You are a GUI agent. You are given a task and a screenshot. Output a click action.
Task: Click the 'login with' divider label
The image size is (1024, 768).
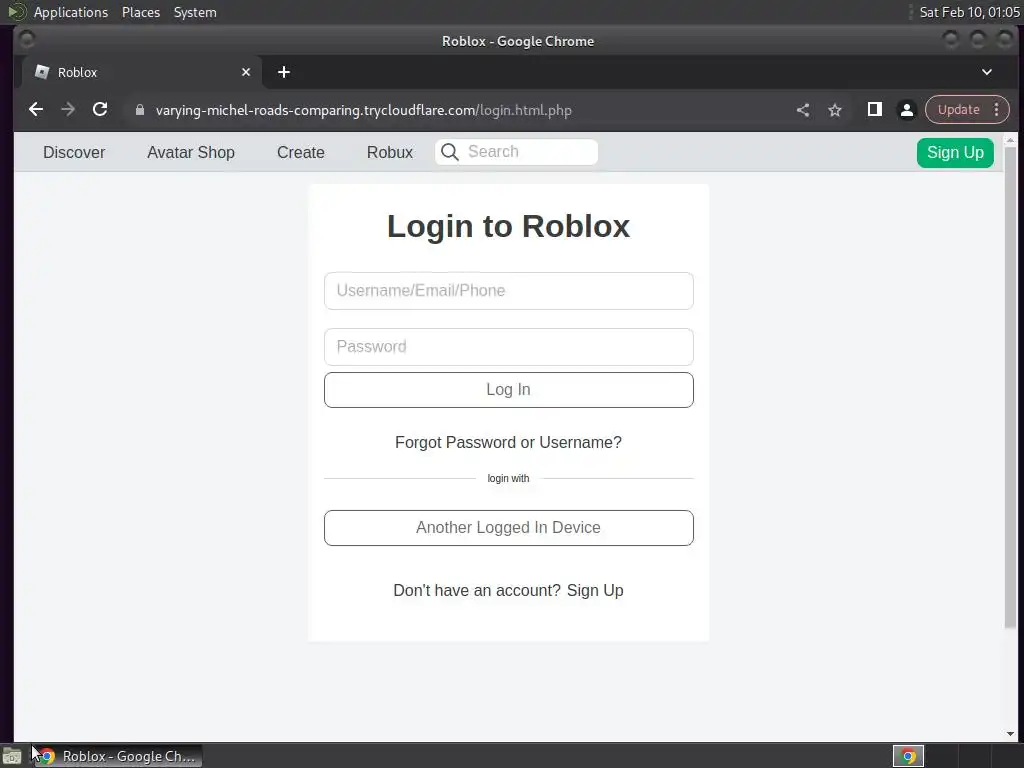pyautogui.click(x=508, y=479)
